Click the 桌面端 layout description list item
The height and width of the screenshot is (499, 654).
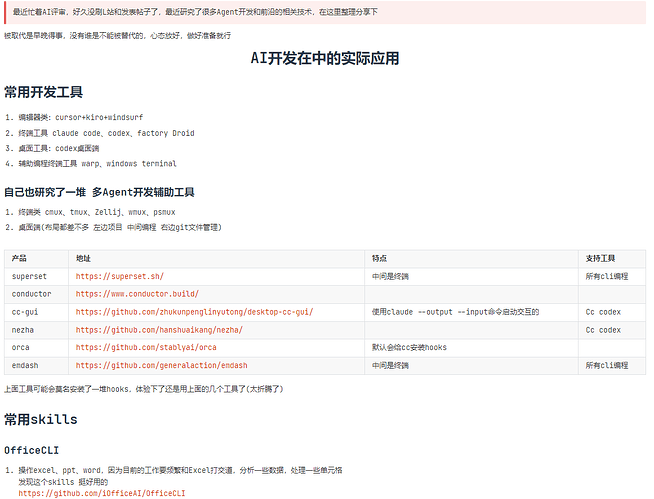(120, 227)
